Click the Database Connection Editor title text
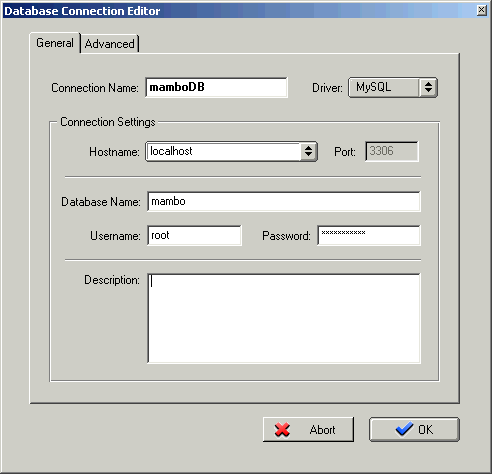Viewport: 492px width, 474px height. pos(82,11)
